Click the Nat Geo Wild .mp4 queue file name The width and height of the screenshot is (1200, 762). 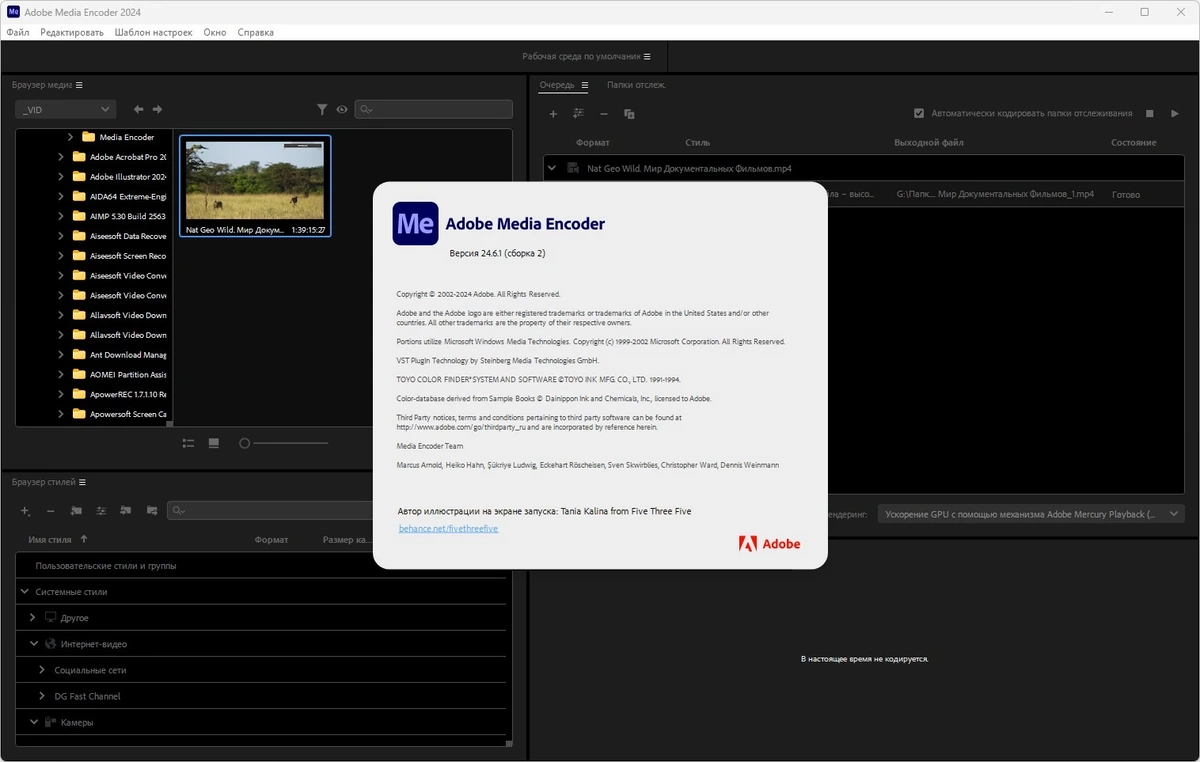(x=689, y=169)
